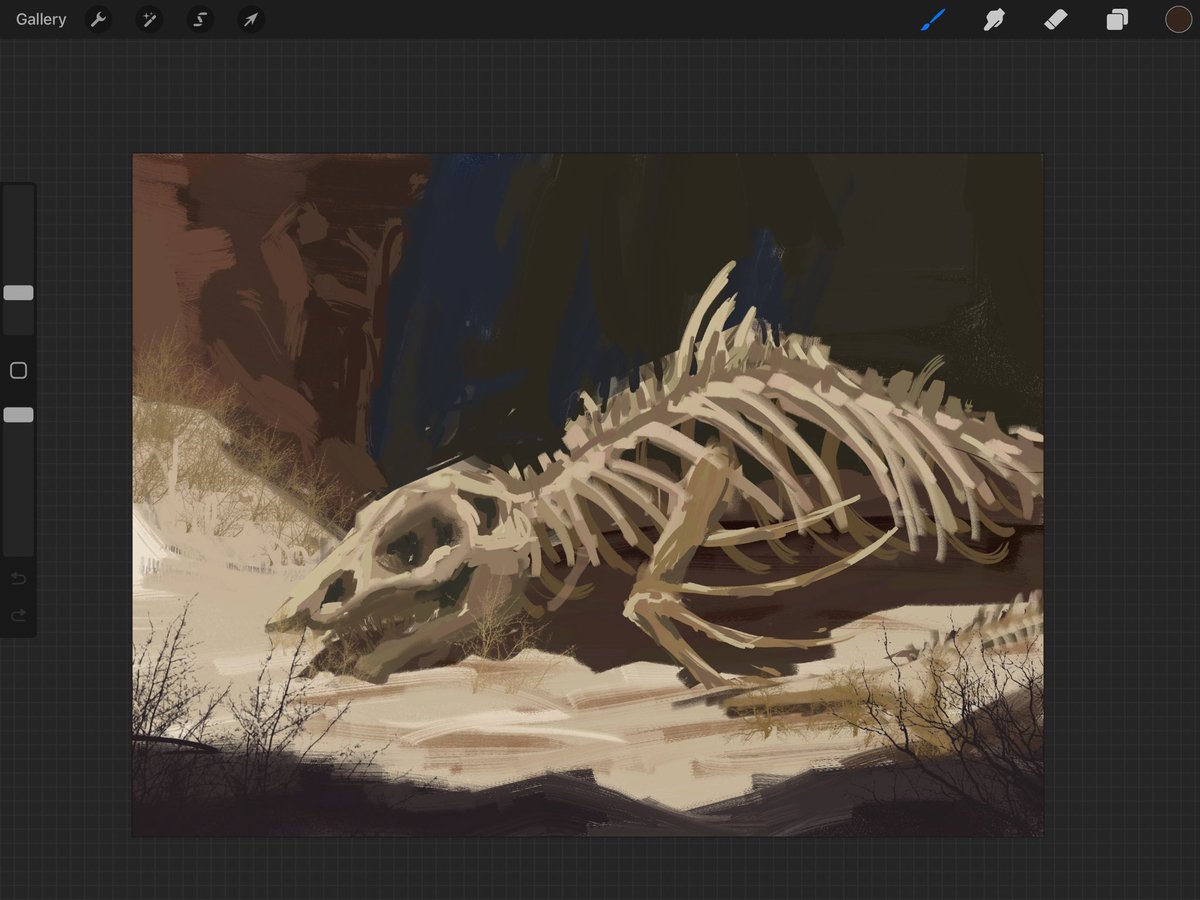
Task: Open the Actions wrench menu
Action: tap(98, 19)
